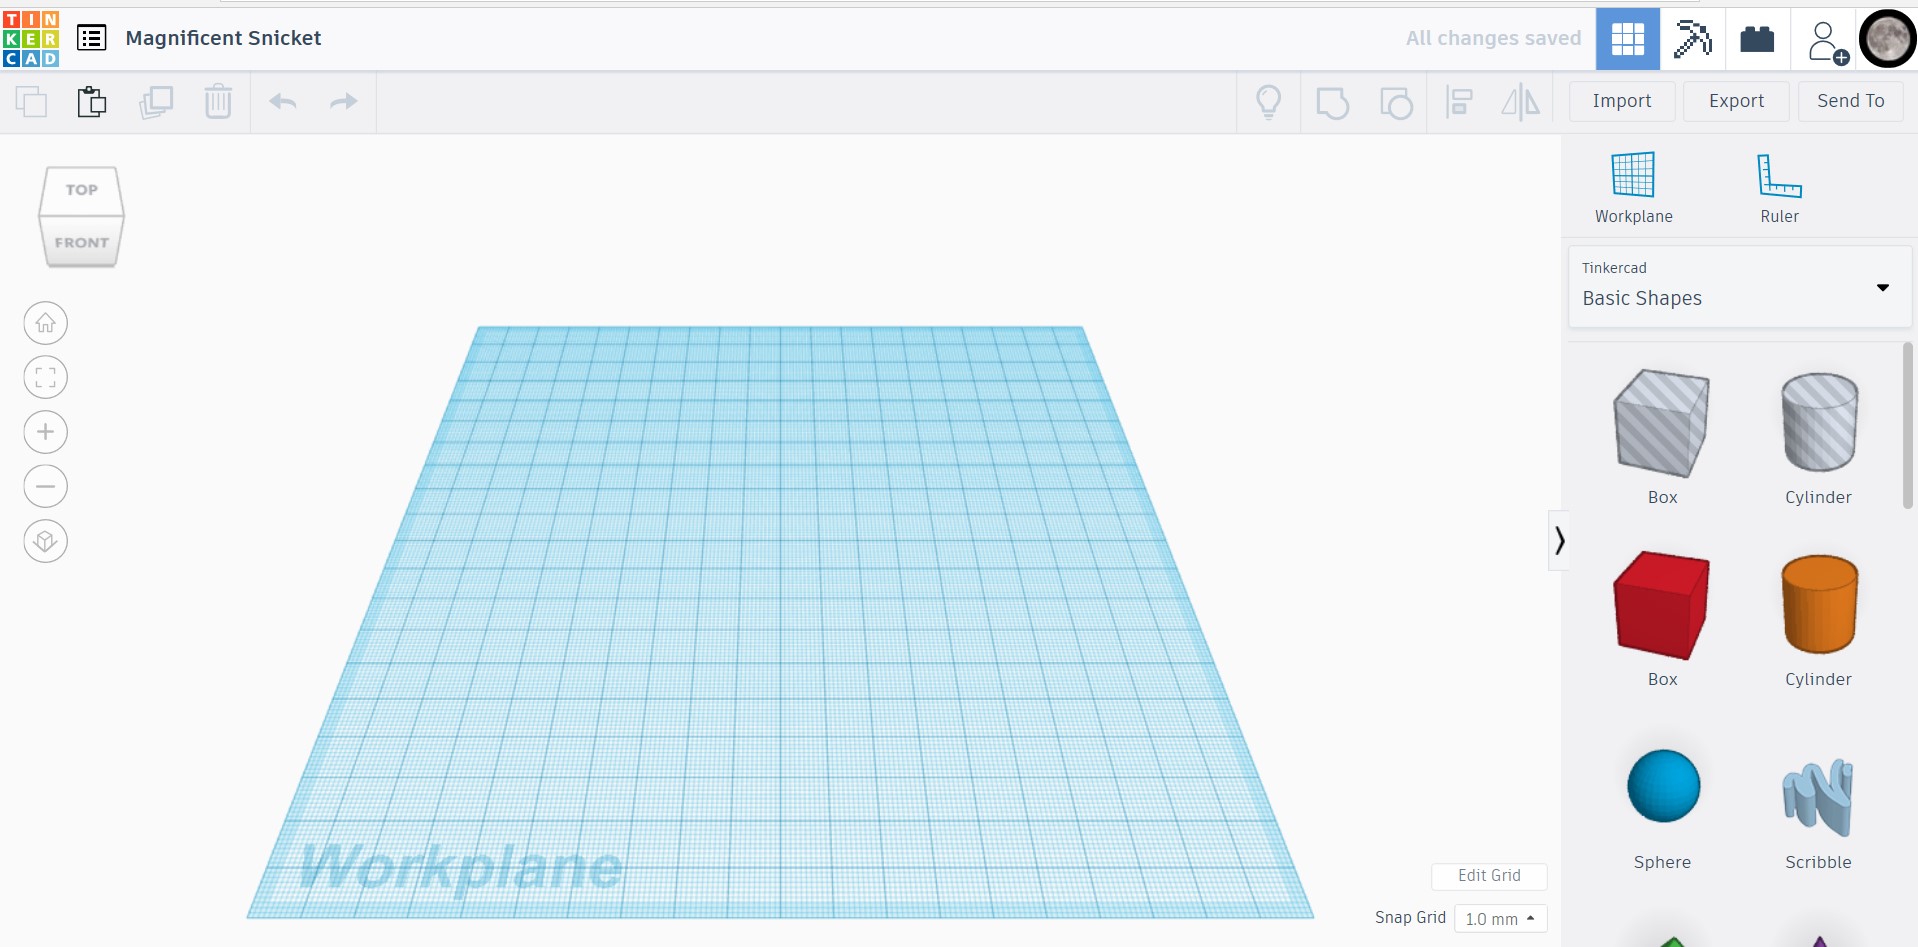Click the Redo arrow

tap(343, 101)
